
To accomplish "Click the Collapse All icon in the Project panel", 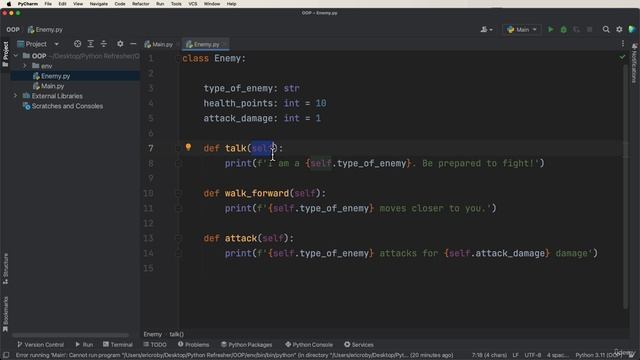I will pos(104,44).
